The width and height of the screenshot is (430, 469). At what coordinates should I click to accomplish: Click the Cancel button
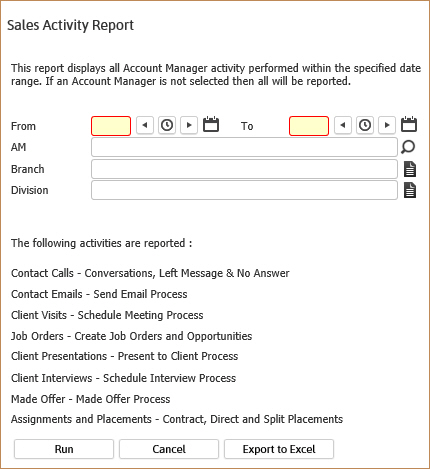[169, 449]
